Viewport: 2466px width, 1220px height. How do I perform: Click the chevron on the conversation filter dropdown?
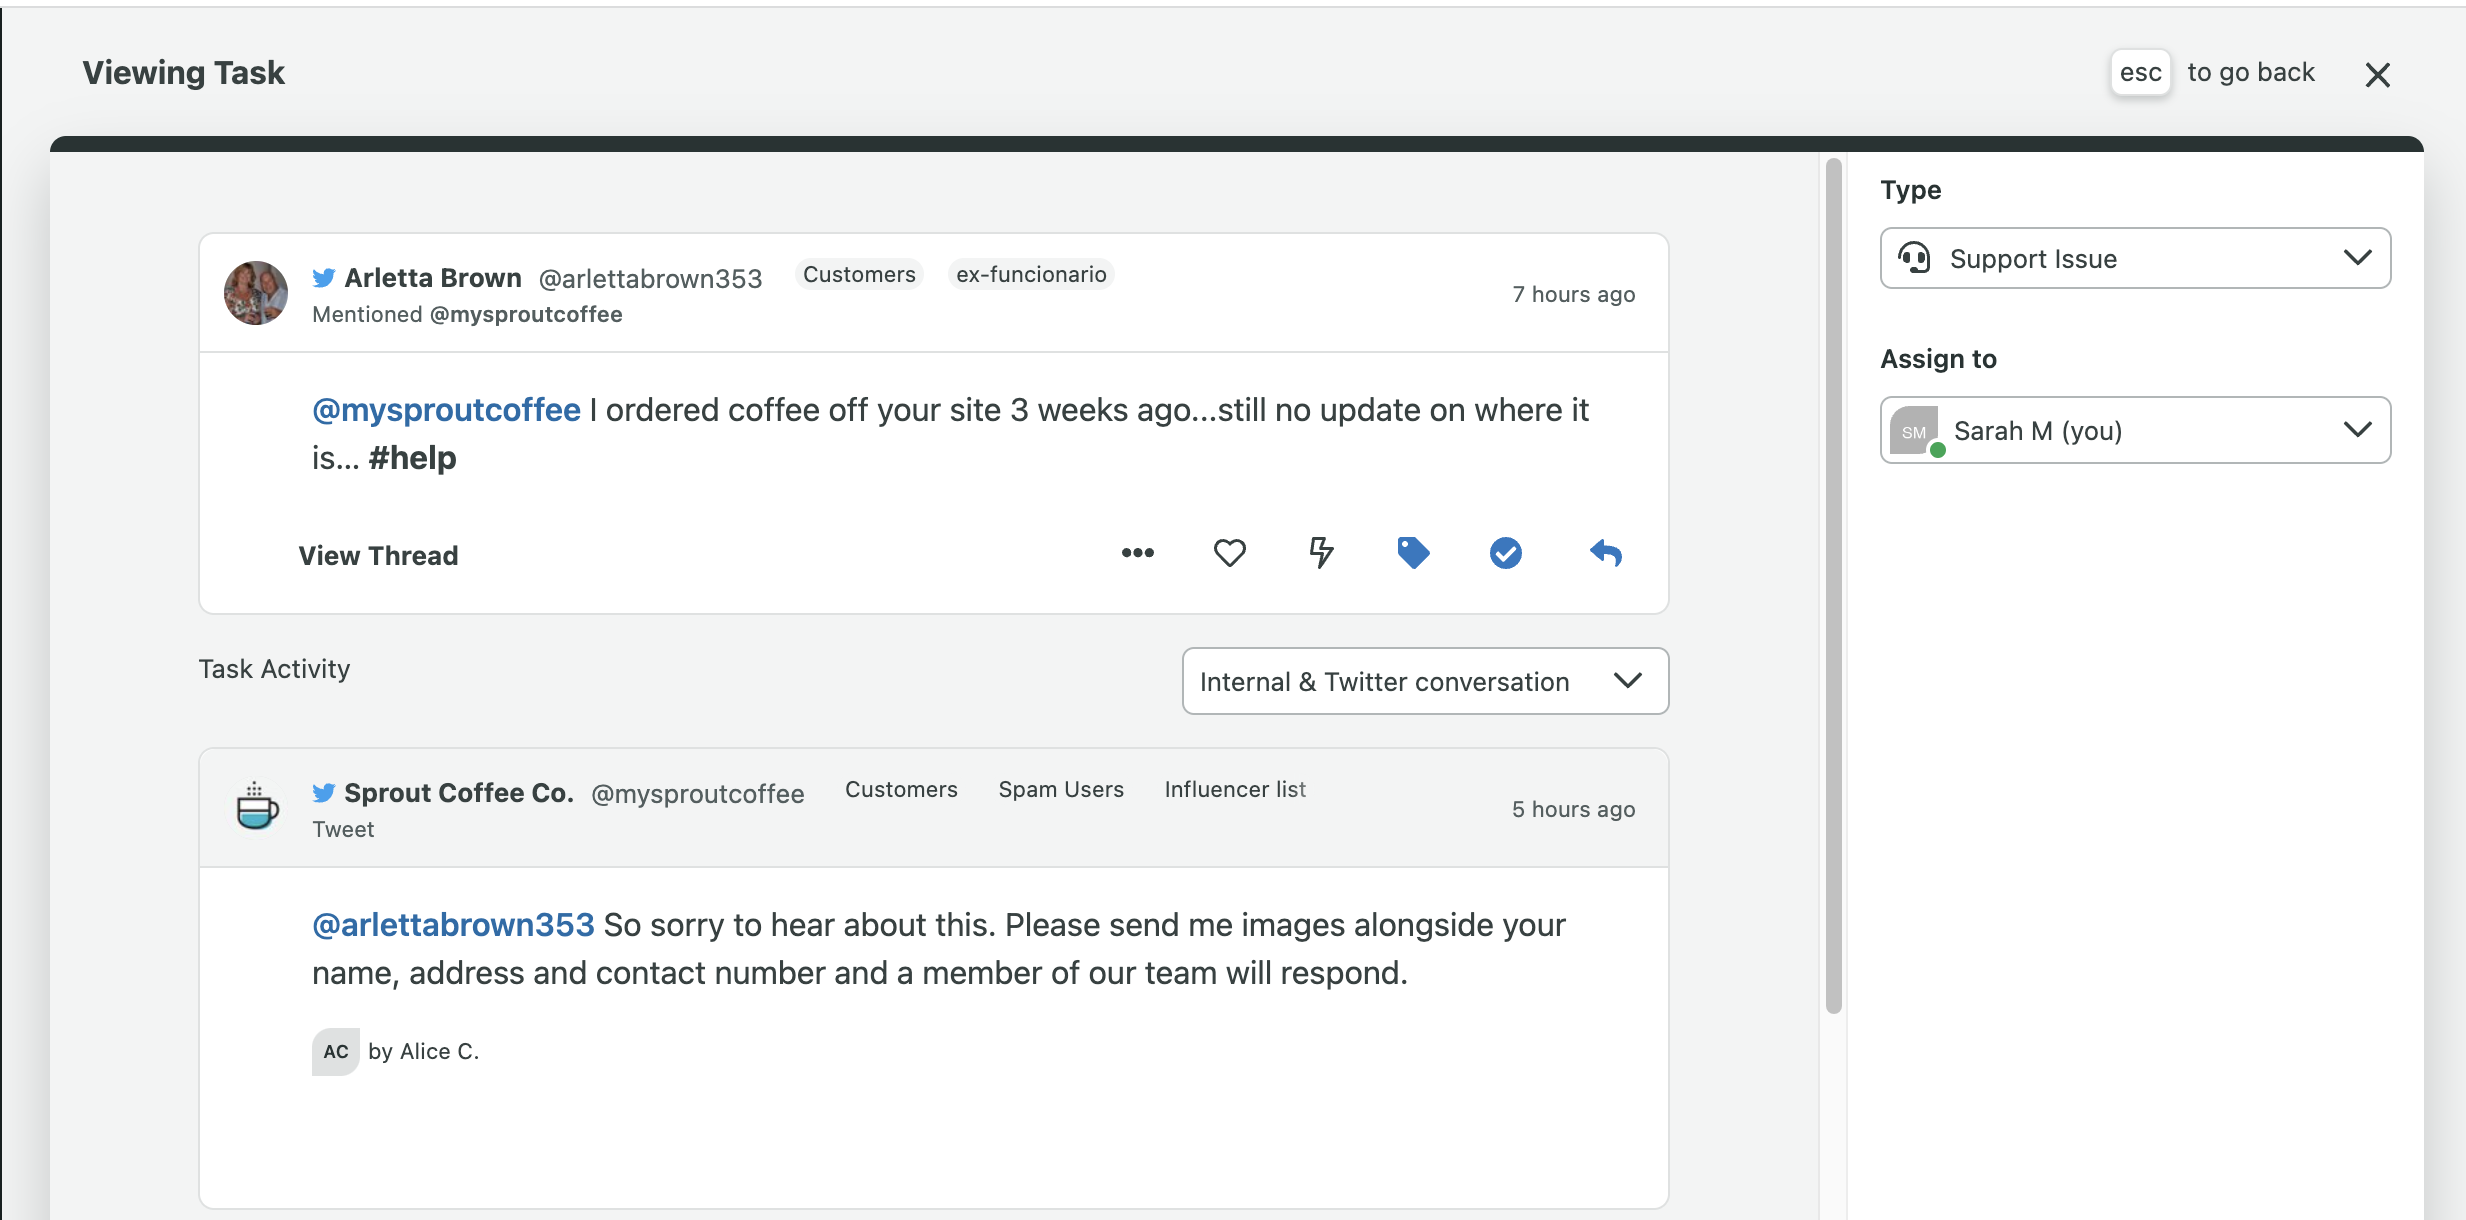(1627, 681)
